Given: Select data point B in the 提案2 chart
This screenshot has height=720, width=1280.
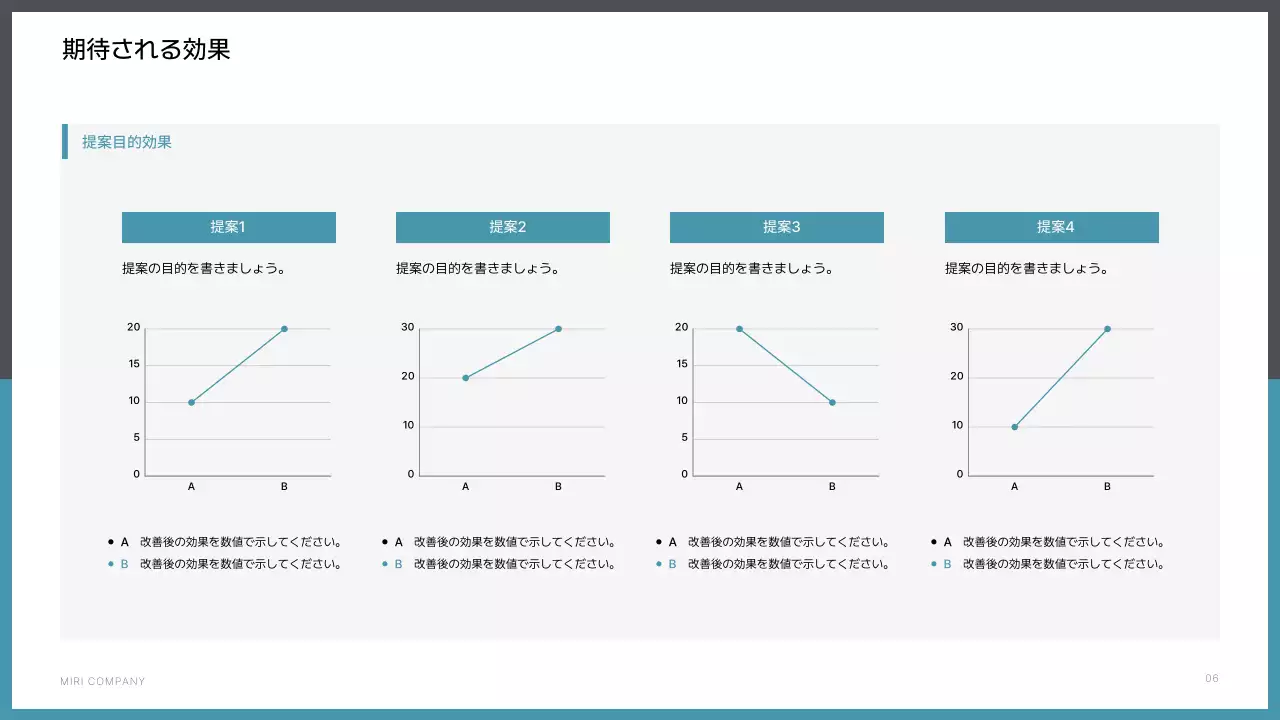Looking at the screenshot, I should (x=558, y=327).
